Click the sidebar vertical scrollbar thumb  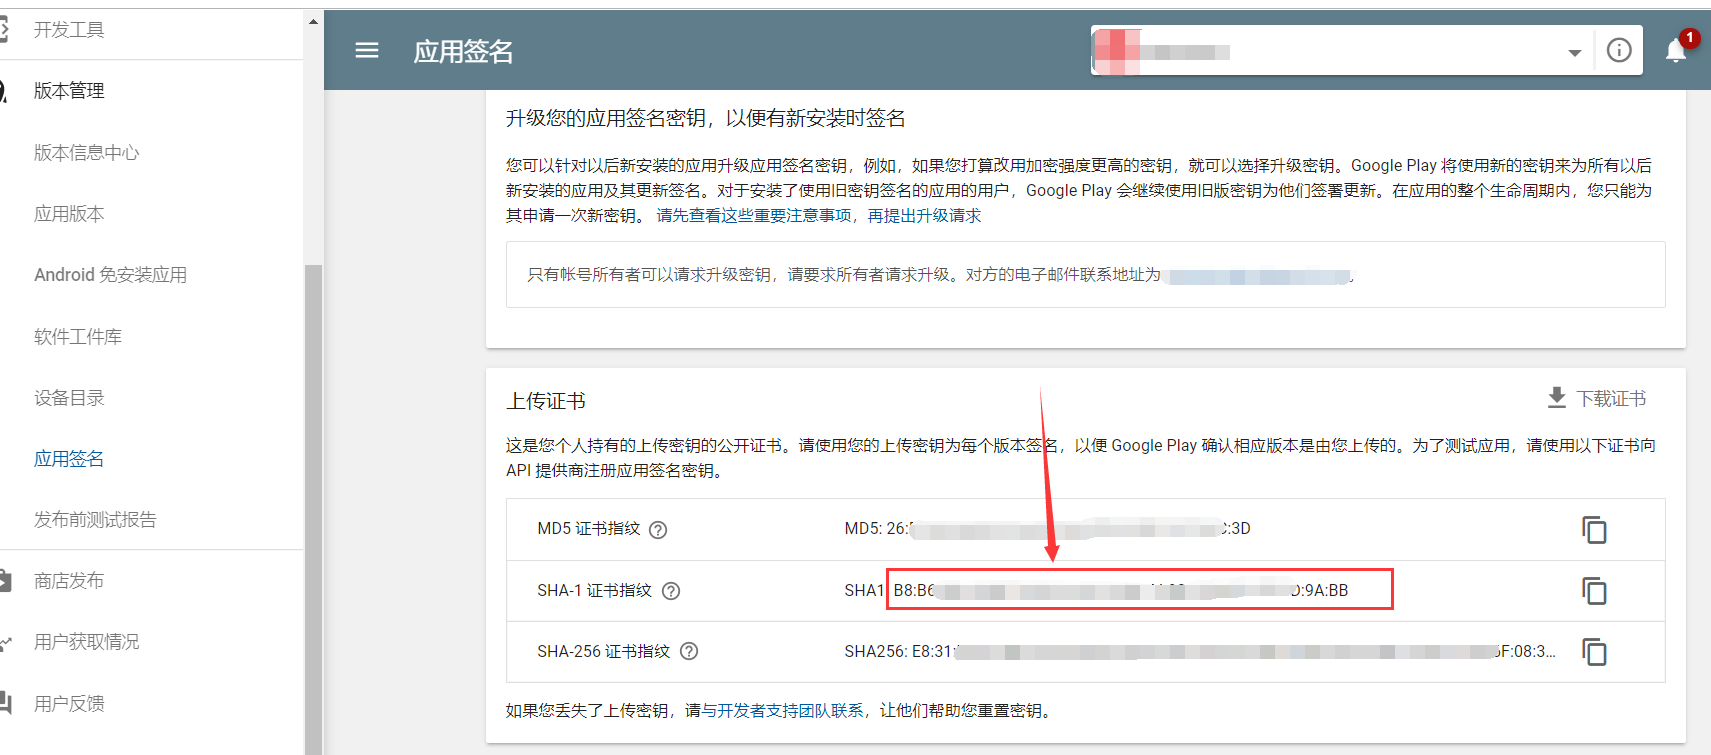click(x=313, y=509)
